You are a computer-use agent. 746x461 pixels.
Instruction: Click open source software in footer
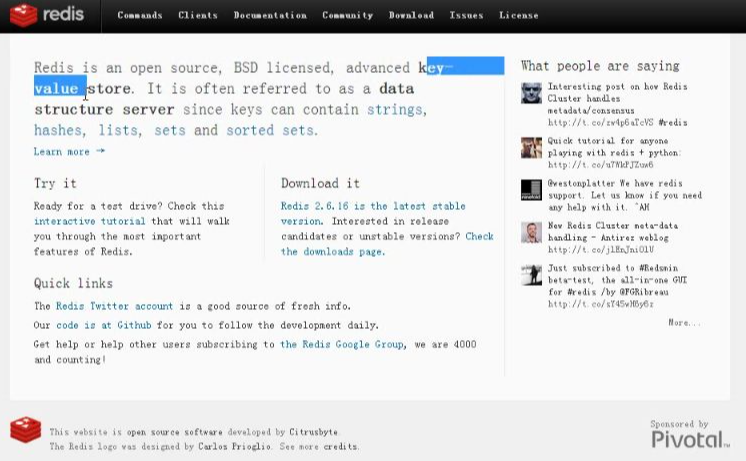coord(174,432)
